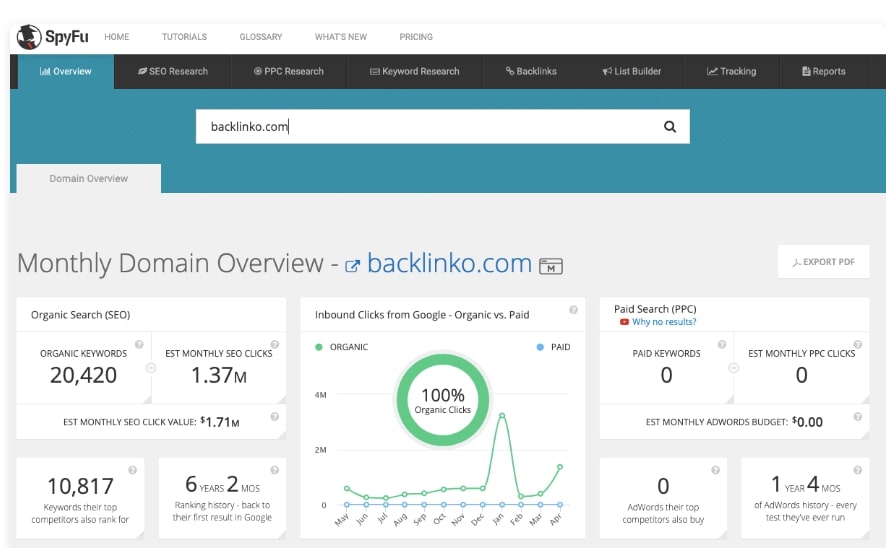Screen dimensions: 886x548
Task: Select Domain Overview sub-tab
Action: (x=89, y=179)
